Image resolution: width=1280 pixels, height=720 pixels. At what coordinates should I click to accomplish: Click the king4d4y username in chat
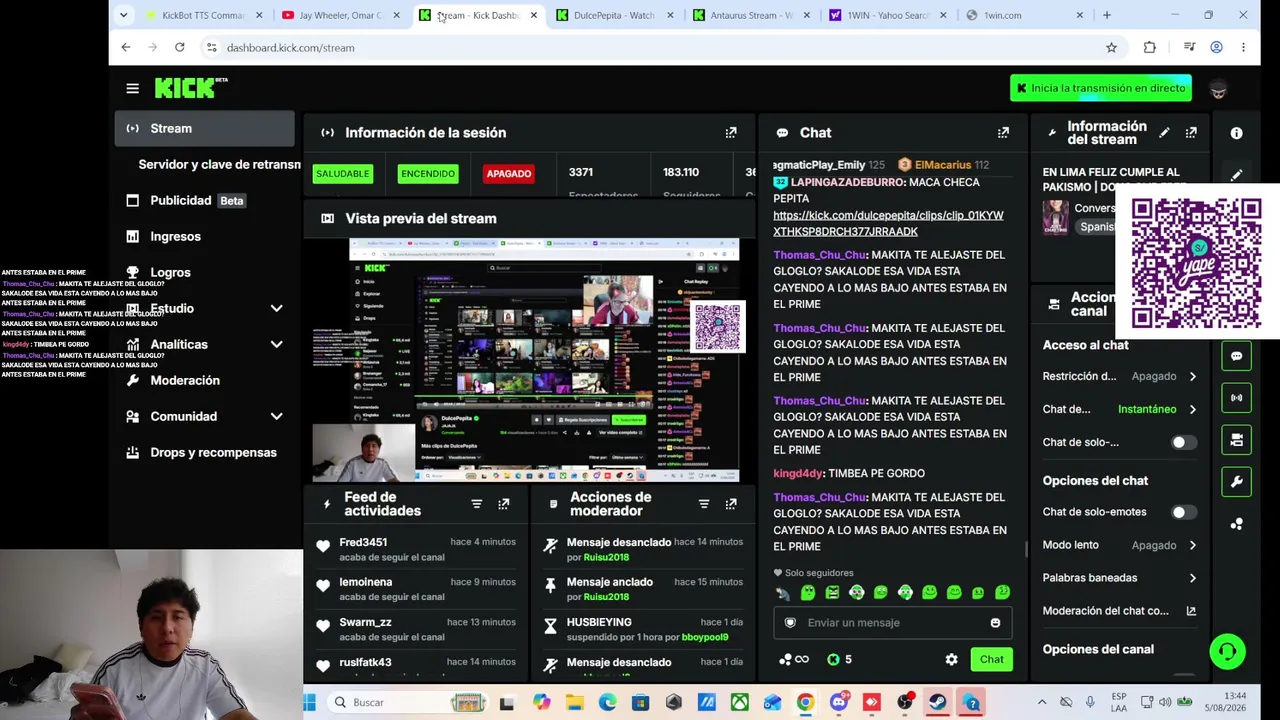tap(798, 474)
